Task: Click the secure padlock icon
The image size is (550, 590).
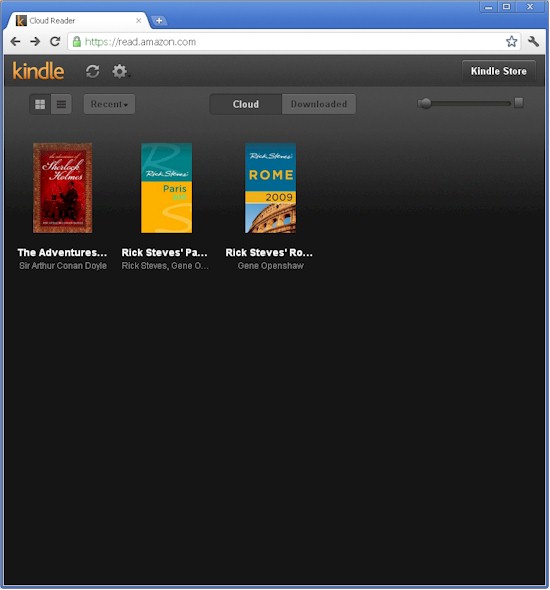Action: point(77,41)
